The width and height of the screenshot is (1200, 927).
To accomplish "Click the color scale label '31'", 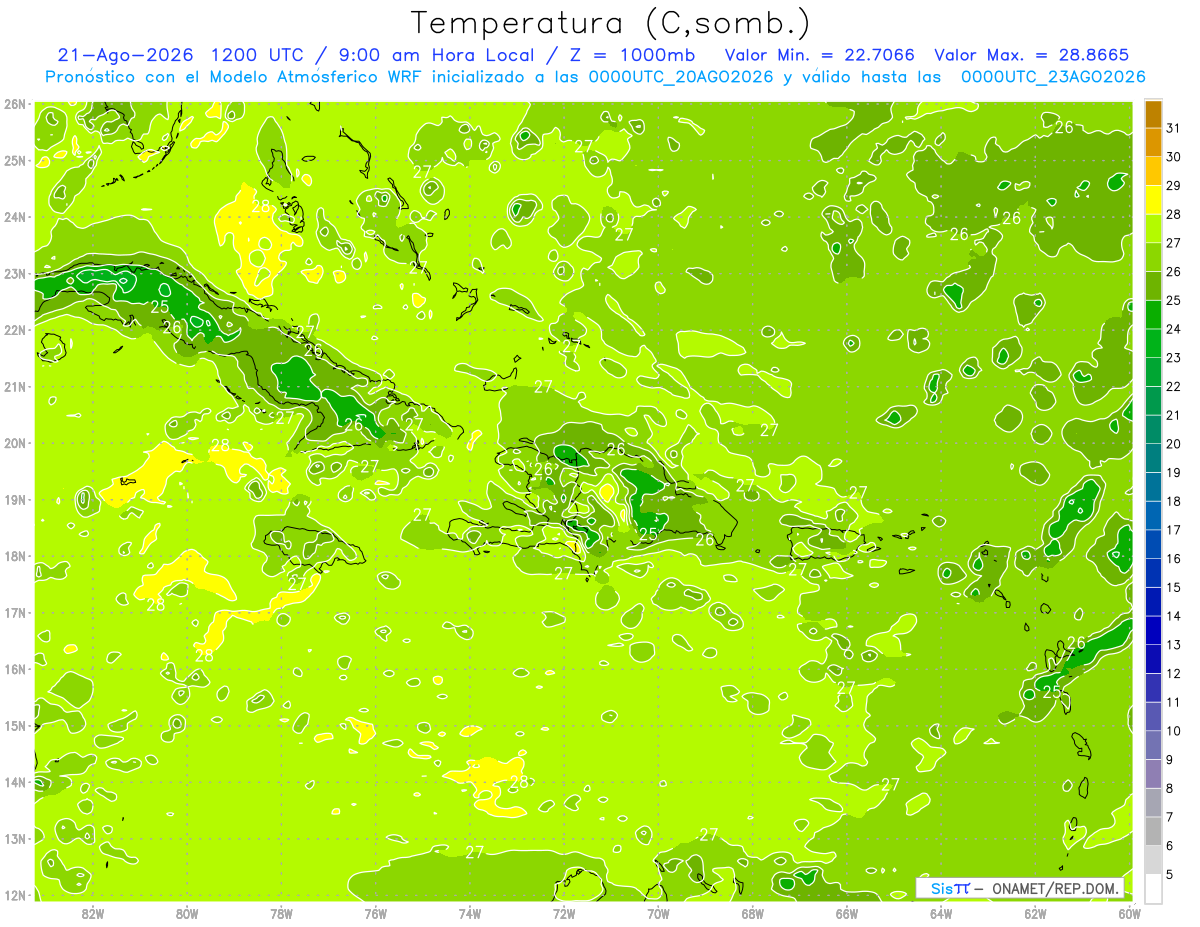I will click(x=1174, y=128).
